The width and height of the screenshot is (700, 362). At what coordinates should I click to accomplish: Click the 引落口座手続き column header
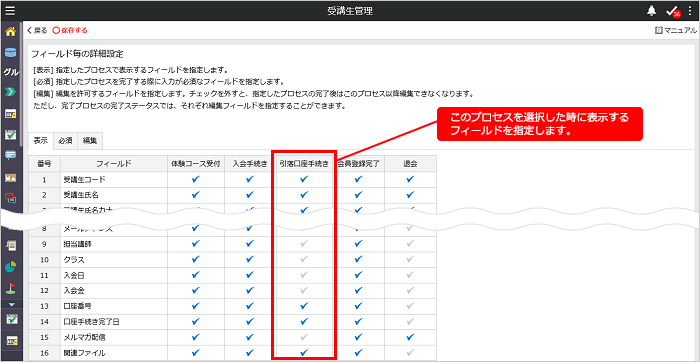(x=304, y=164)
